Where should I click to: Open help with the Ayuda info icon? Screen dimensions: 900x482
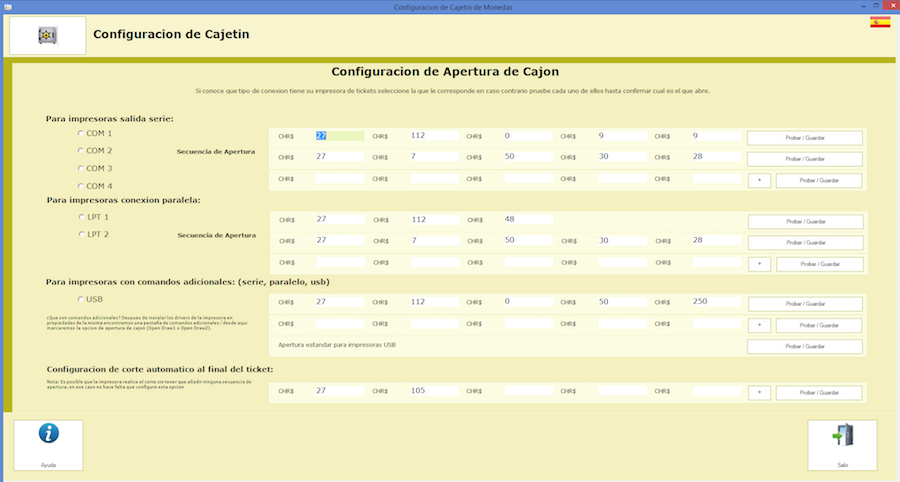click(48, 435)
